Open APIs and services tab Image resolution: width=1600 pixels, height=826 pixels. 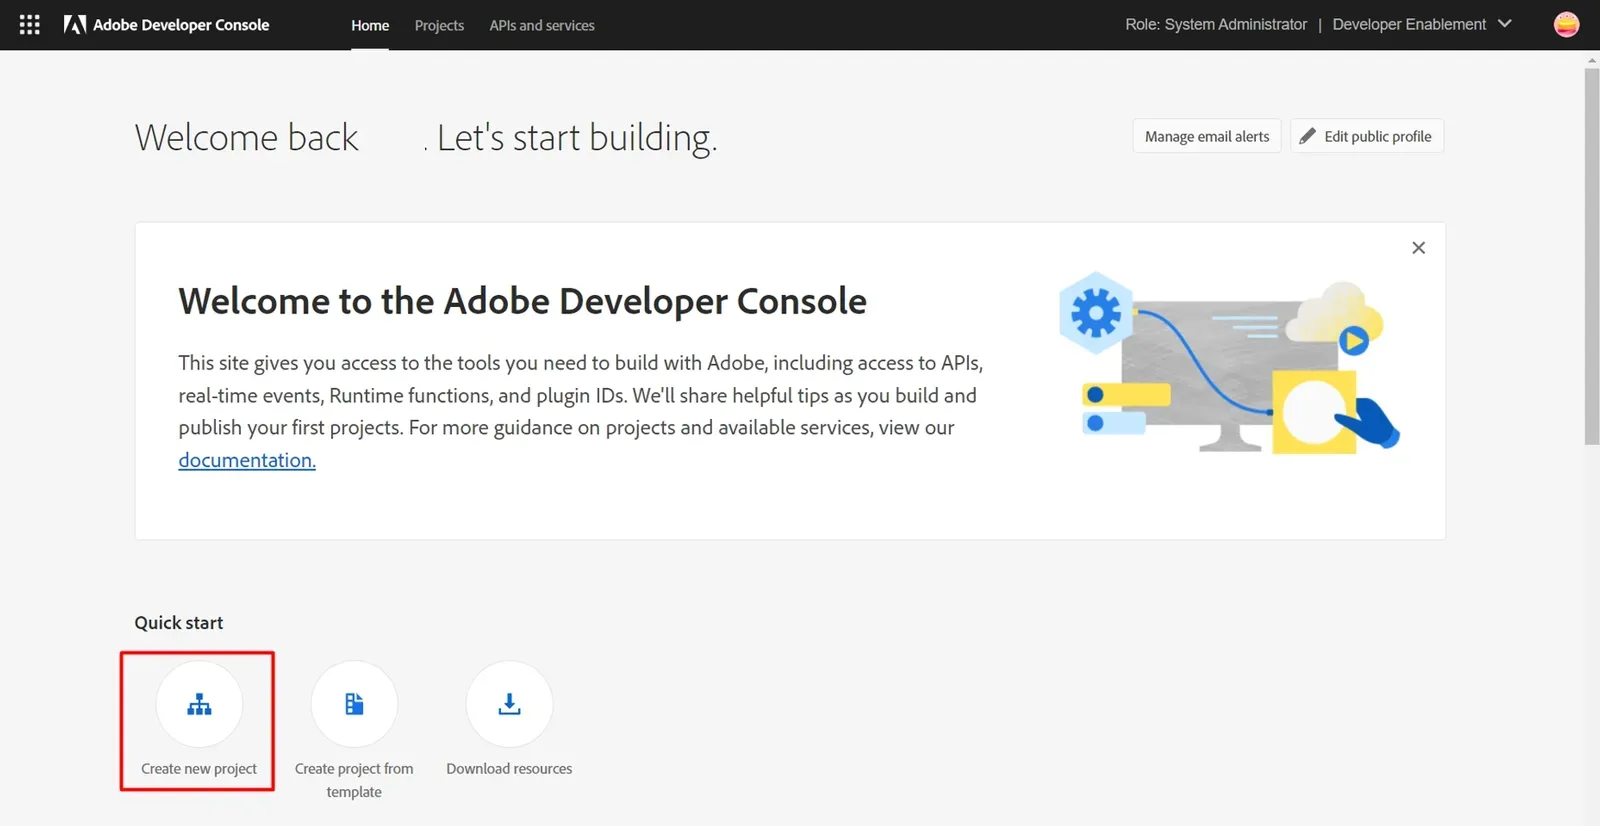pos(542,25)
